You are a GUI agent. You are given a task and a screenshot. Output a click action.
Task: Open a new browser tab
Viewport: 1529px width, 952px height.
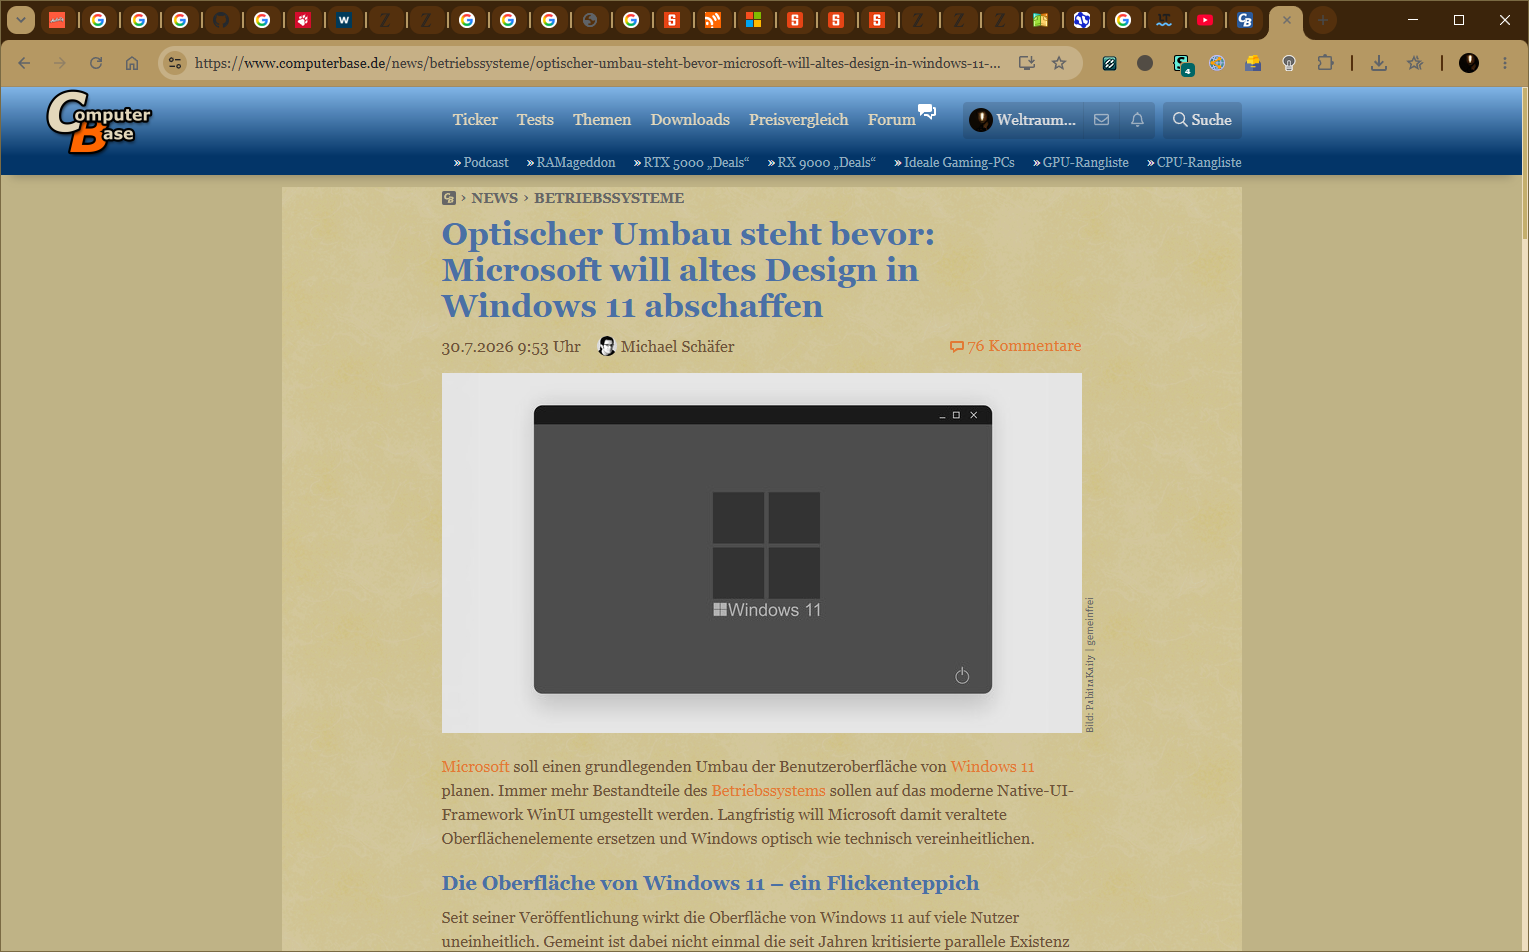1322,20
